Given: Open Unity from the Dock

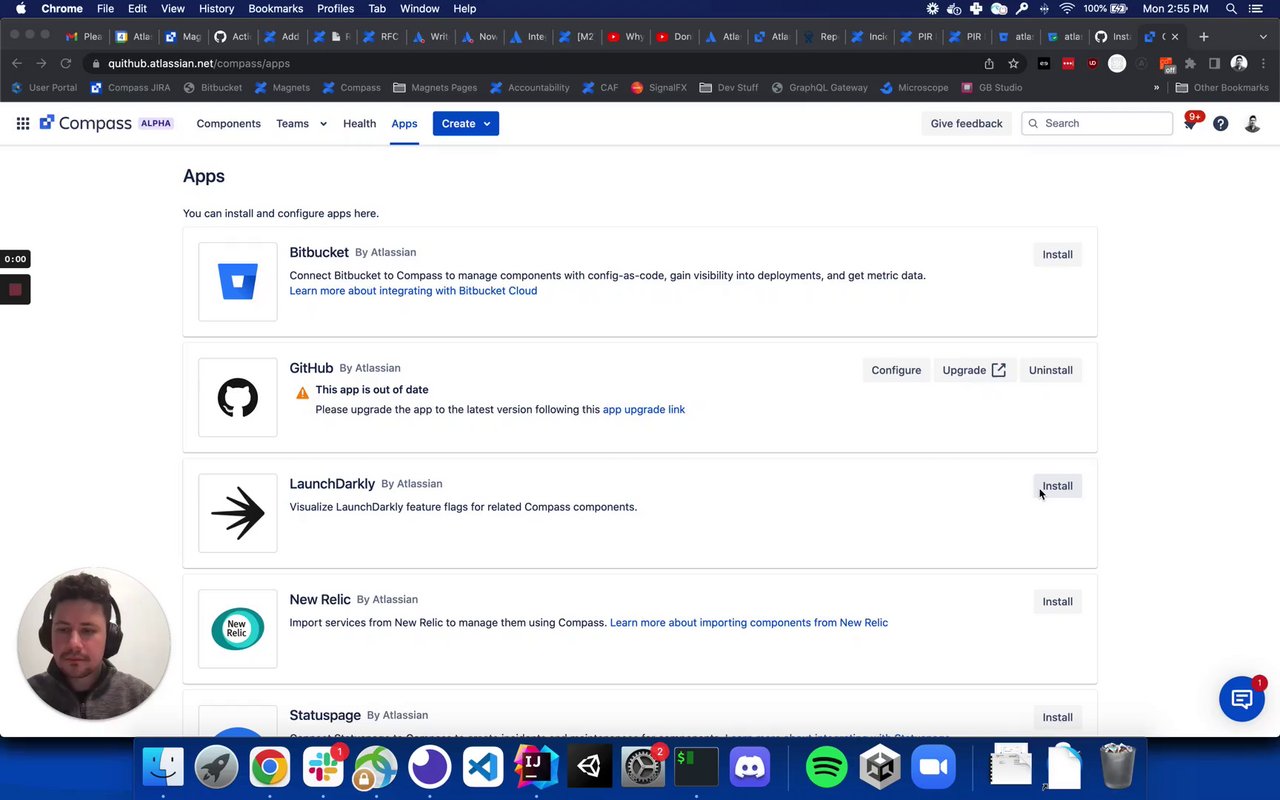Looking at the screenshot, I should coord(589,767).
